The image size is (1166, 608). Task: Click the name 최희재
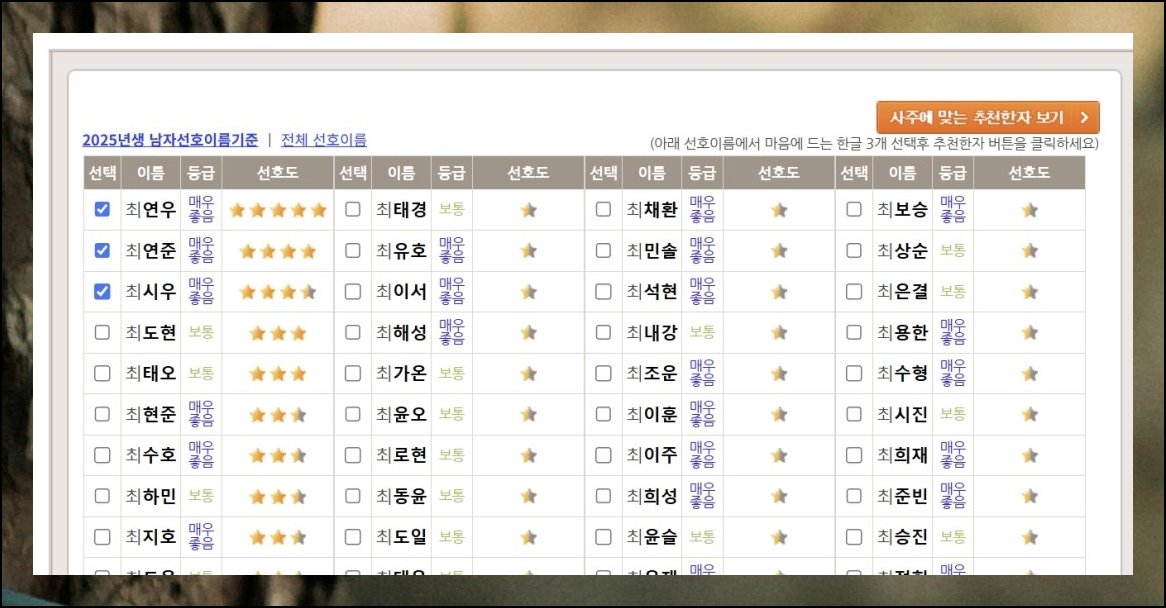[903, 455]
